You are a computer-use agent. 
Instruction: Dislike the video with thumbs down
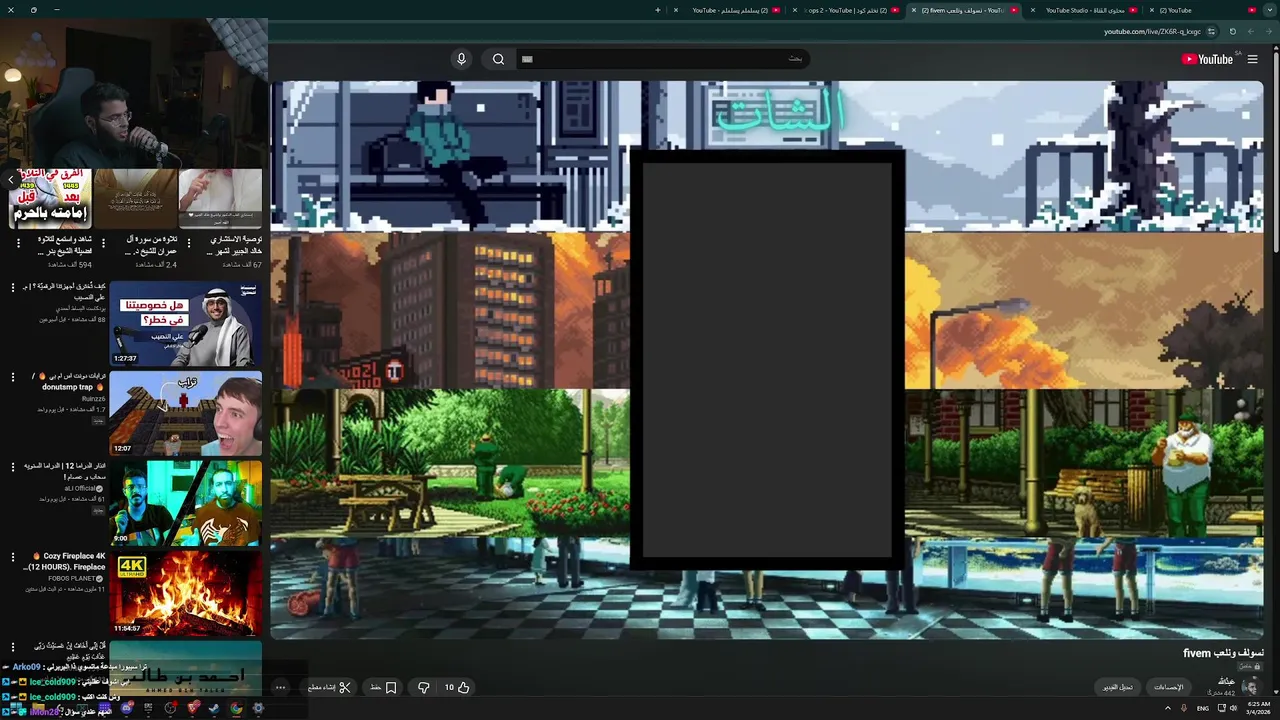(x=423, y=688)
